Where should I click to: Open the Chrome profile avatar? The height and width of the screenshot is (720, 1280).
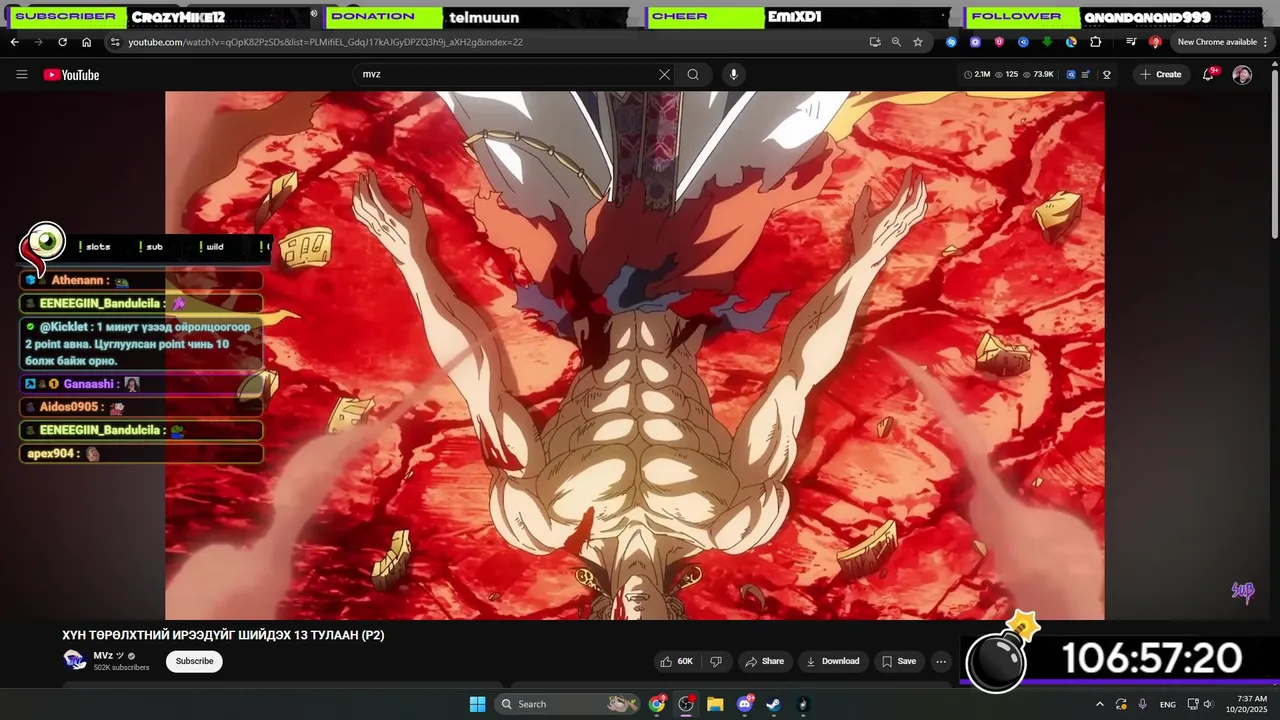click(x=1155, y=42)
